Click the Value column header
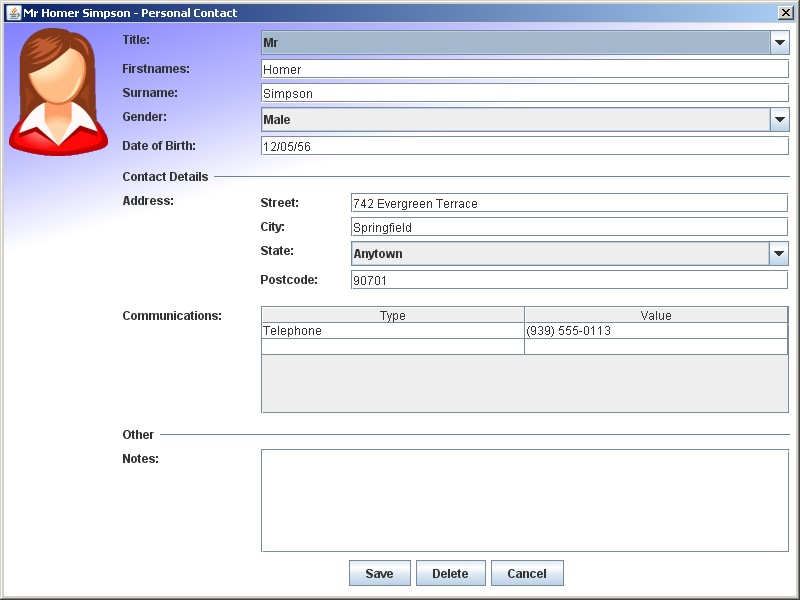The image size is (800, 600). click(x=656, y=314)
